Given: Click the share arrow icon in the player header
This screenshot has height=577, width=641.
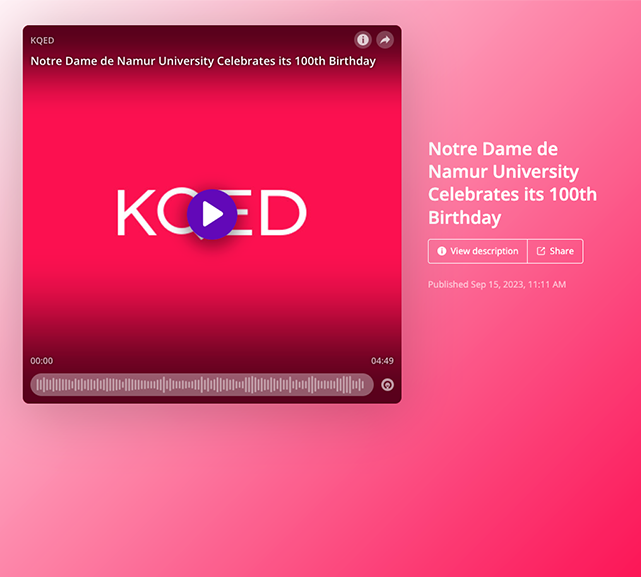Looking at the screenshot, I should tap(385, 40).
